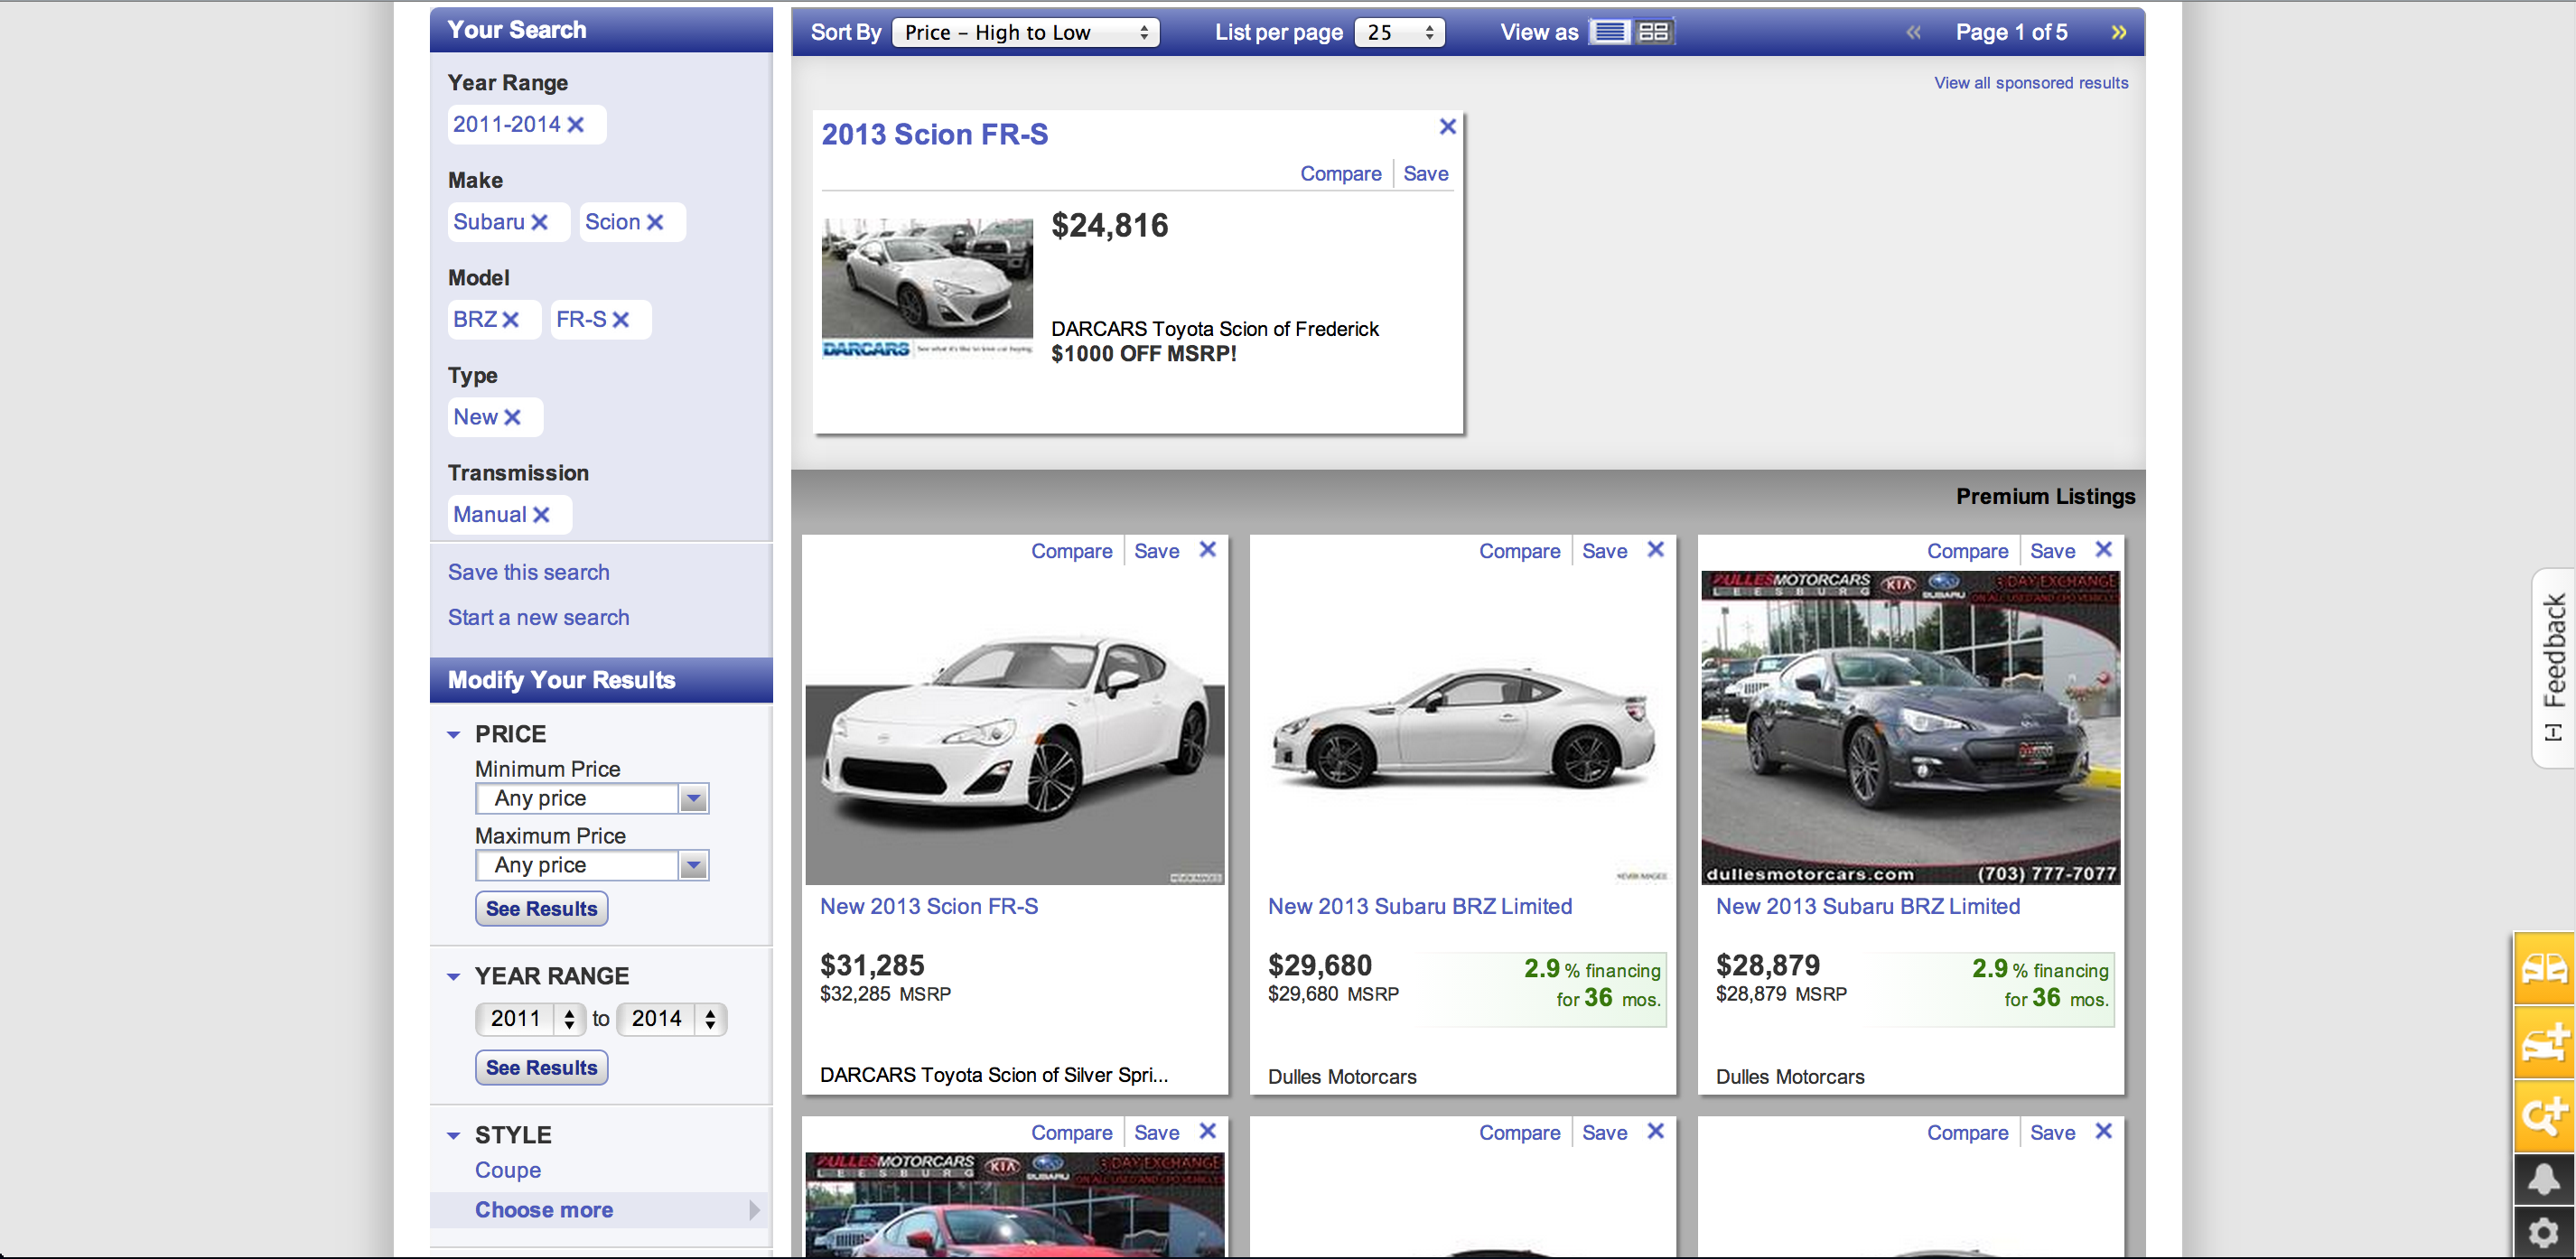Viewport: 2576px width, 1259px height.
Task: Click Save this search link
Action: pos(528,572)
